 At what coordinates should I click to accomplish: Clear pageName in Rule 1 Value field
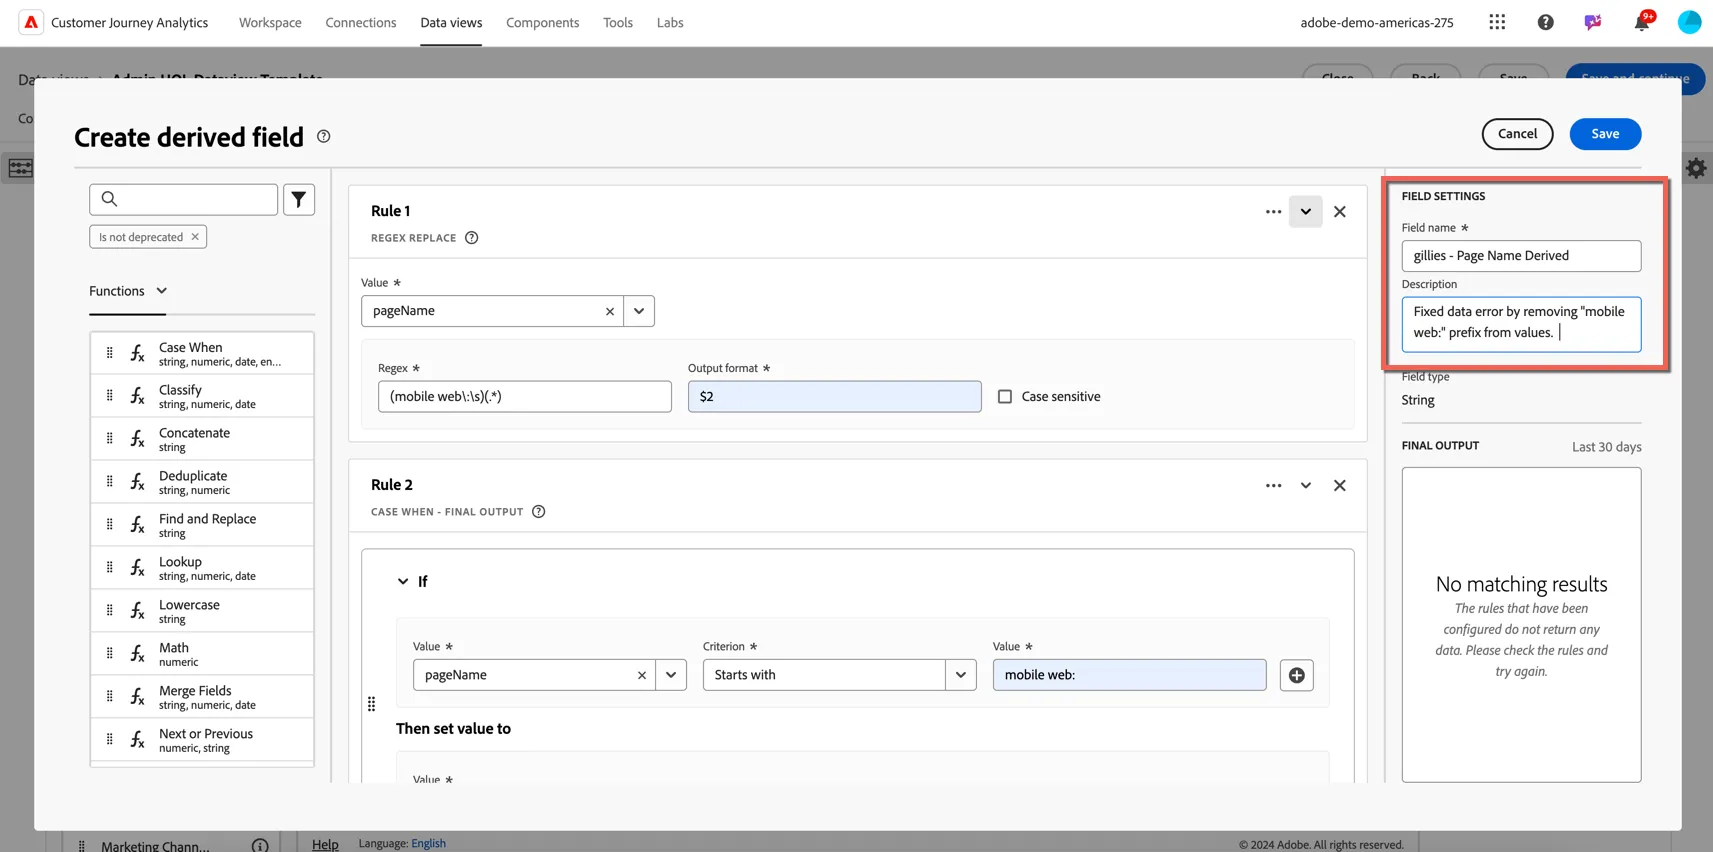coord(610,311)
